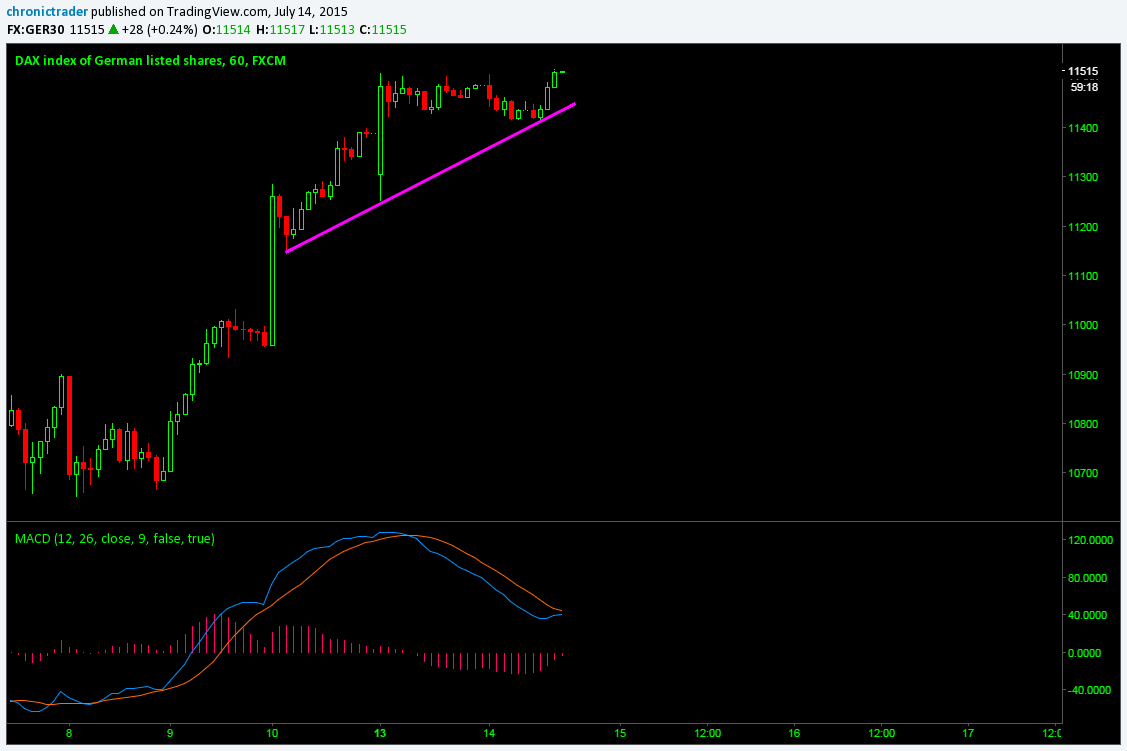Click the 11000 price axis label

[x=1082, y=325]
